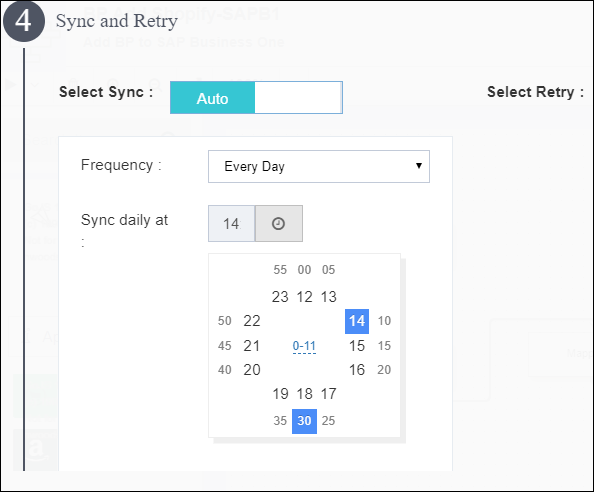
Task: Select hour 19 in the time picker
Action: pos(280,394)
